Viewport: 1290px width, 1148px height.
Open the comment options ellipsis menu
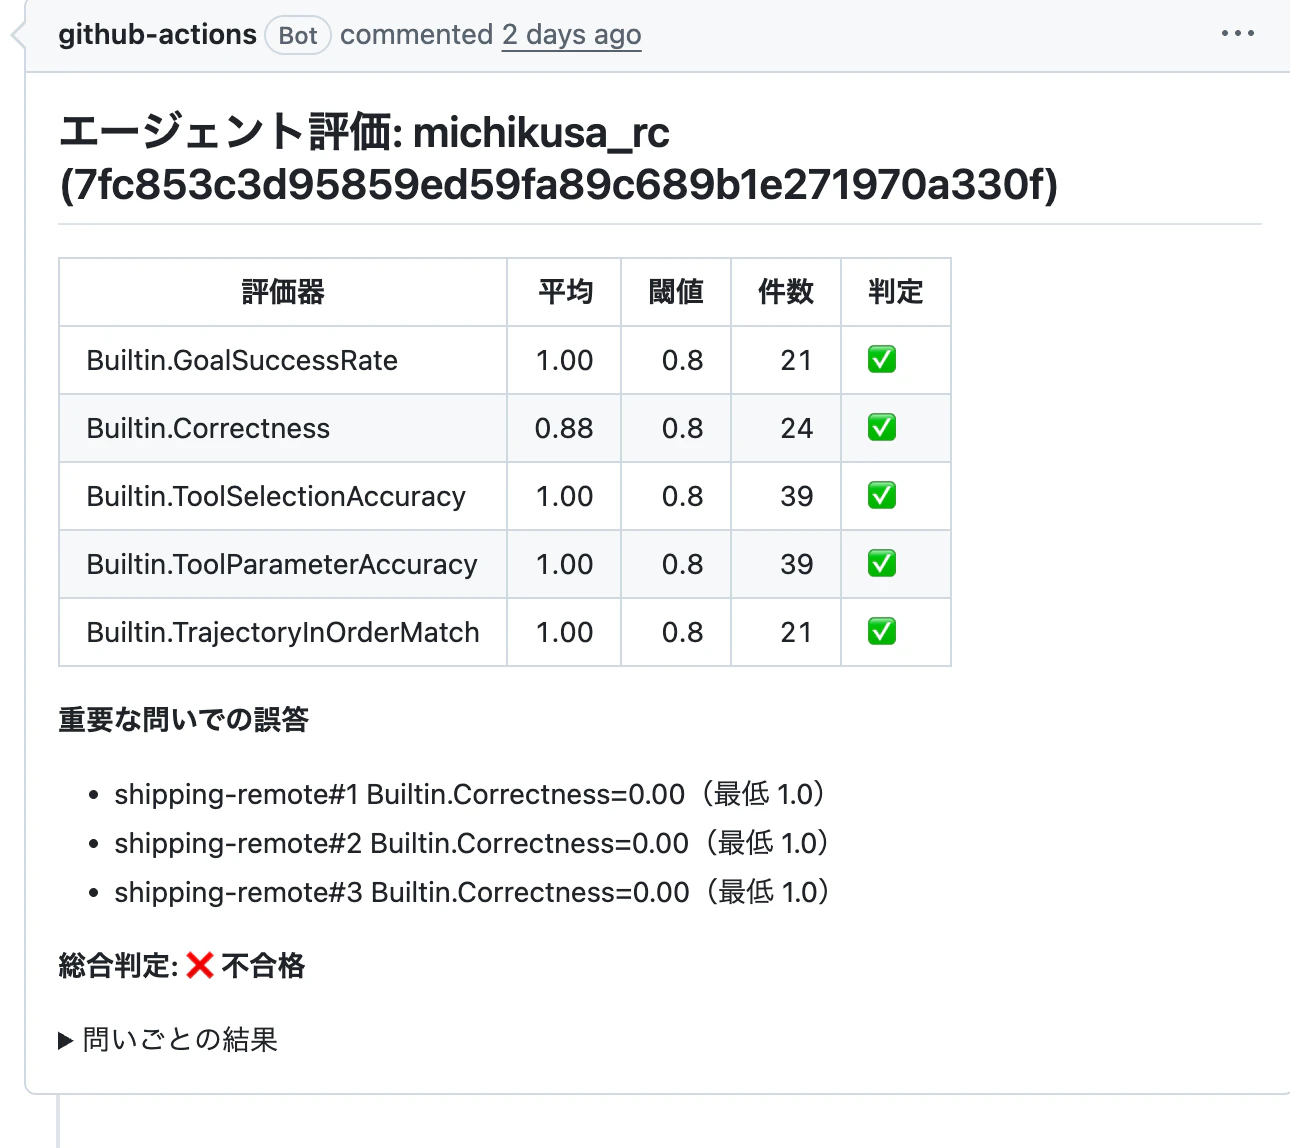pyautogui.click(x=1238, y=34)
